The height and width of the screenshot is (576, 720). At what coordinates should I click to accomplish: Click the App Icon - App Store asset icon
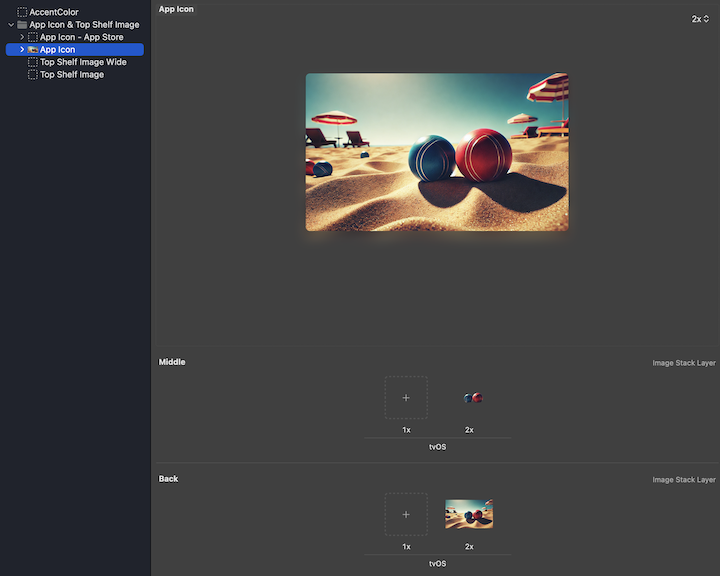coord(33,37)
